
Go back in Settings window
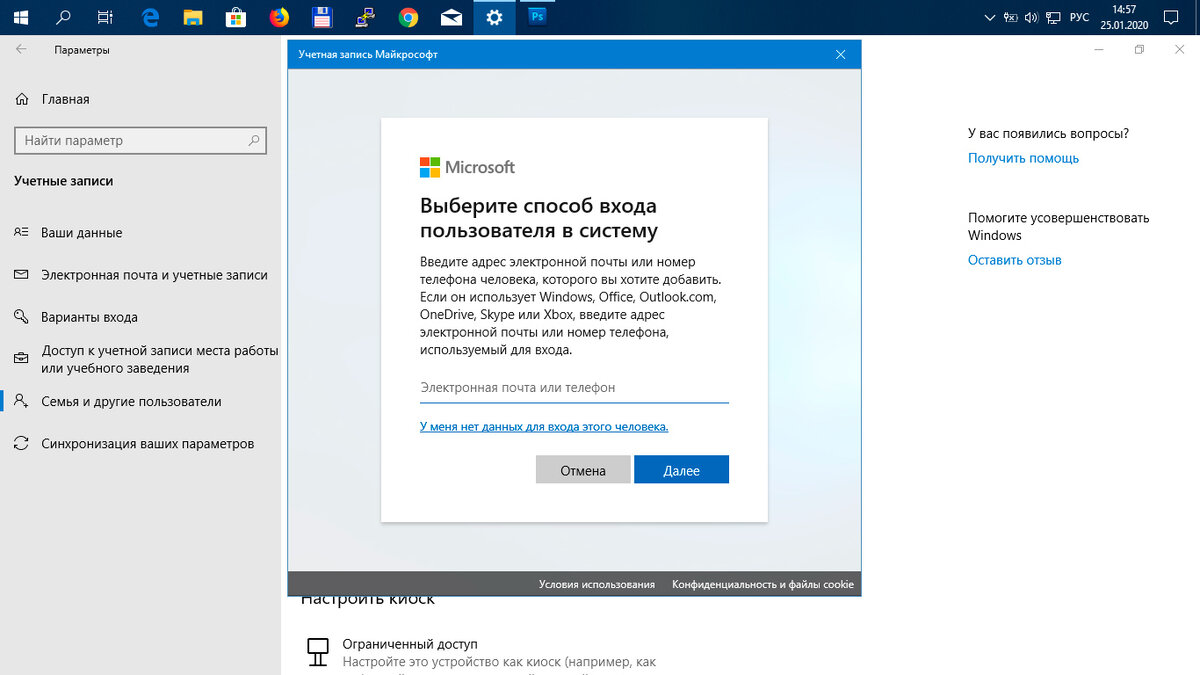(22, 49)
